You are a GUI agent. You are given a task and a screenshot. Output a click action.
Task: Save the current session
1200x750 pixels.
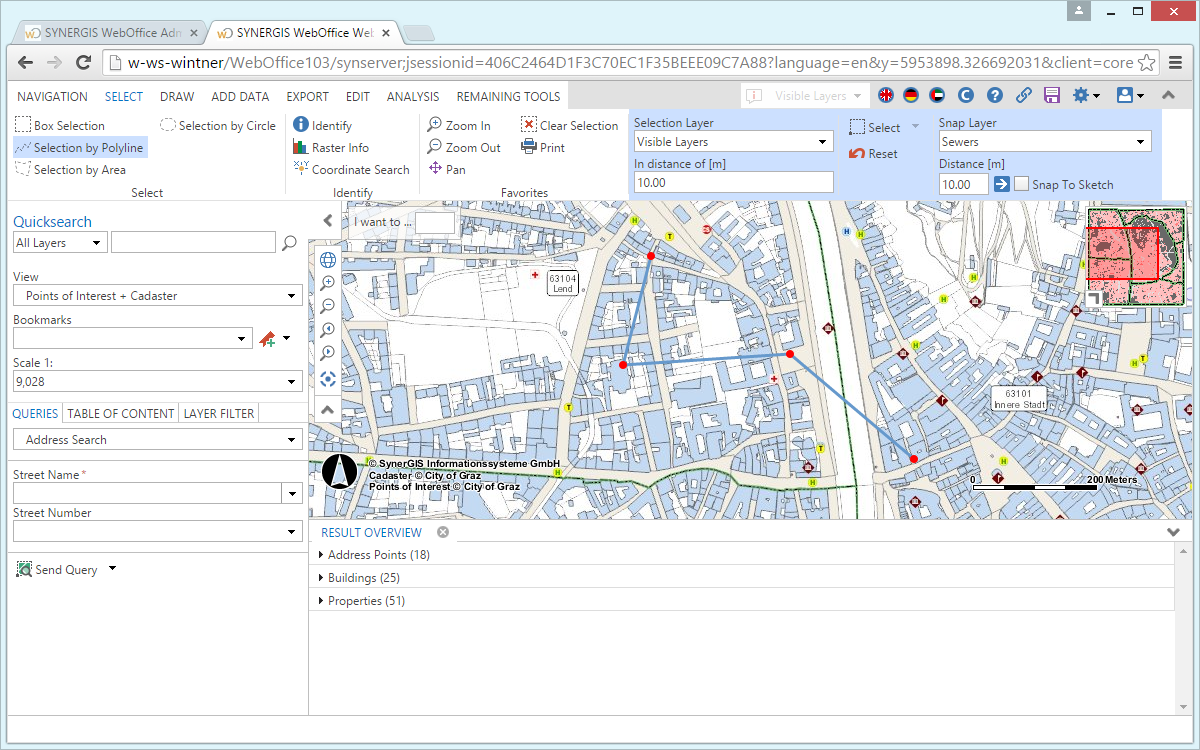tap(1050, 95)
